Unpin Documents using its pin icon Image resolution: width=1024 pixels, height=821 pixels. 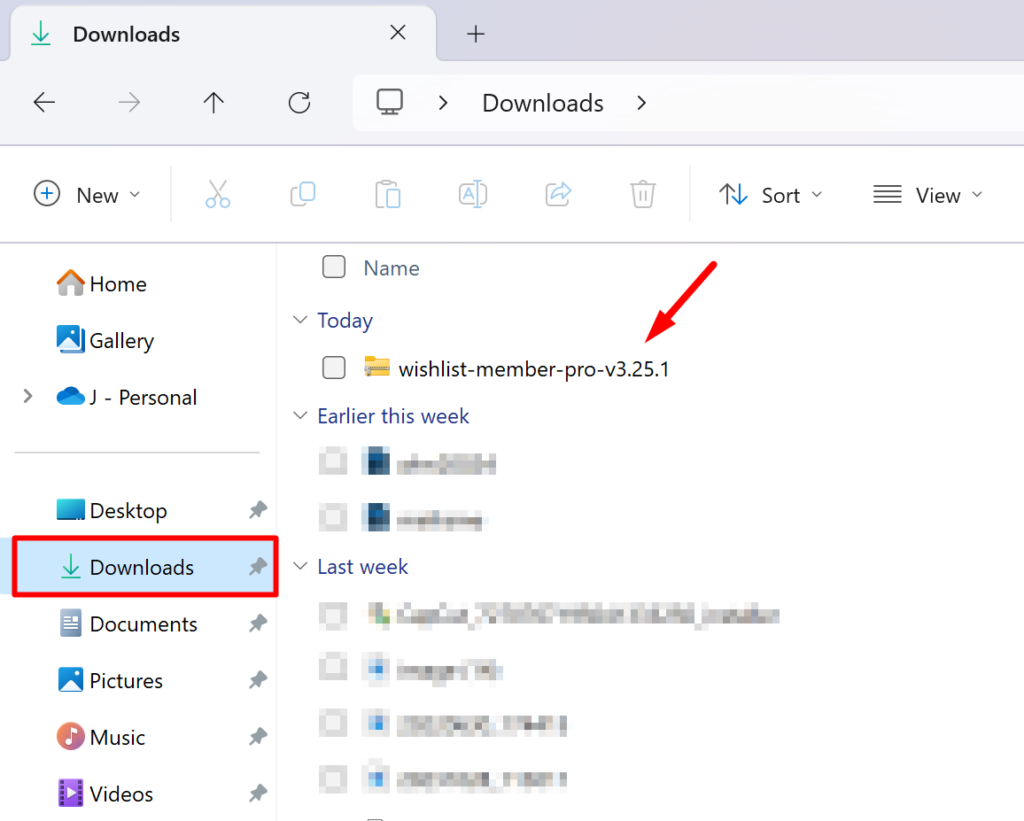tap(258, 623)
